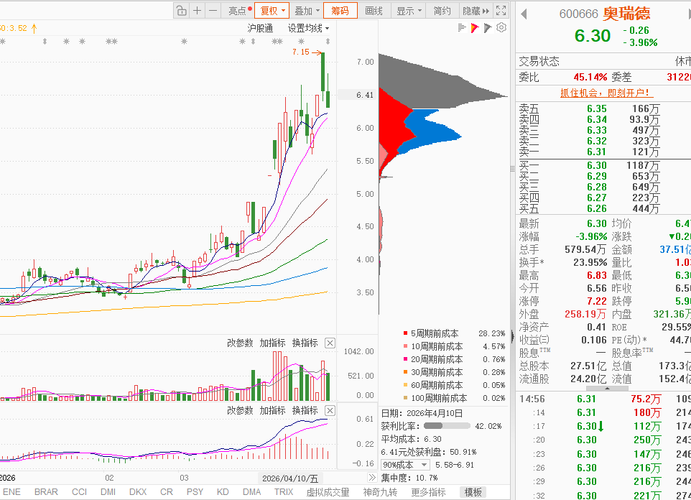Select the BRAR indicator tab
This screenshot has width=691, height=500.
point(46,492)
